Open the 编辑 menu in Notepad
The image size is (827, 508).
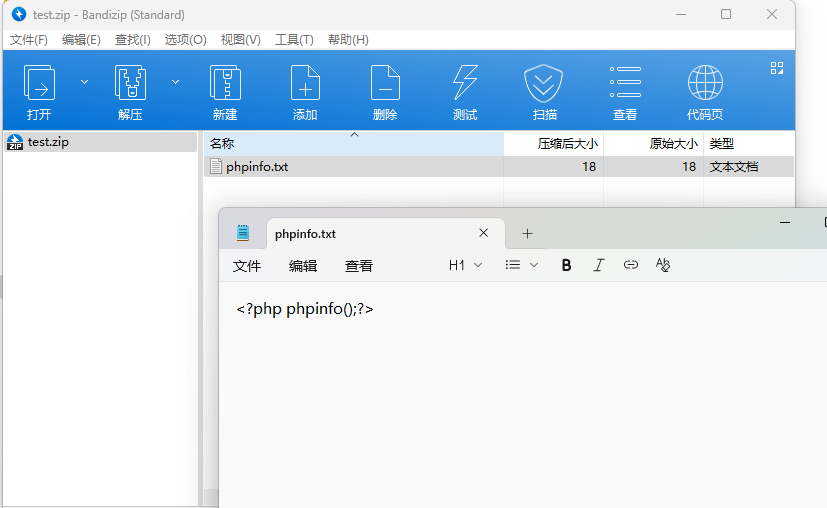coord(303,266)
